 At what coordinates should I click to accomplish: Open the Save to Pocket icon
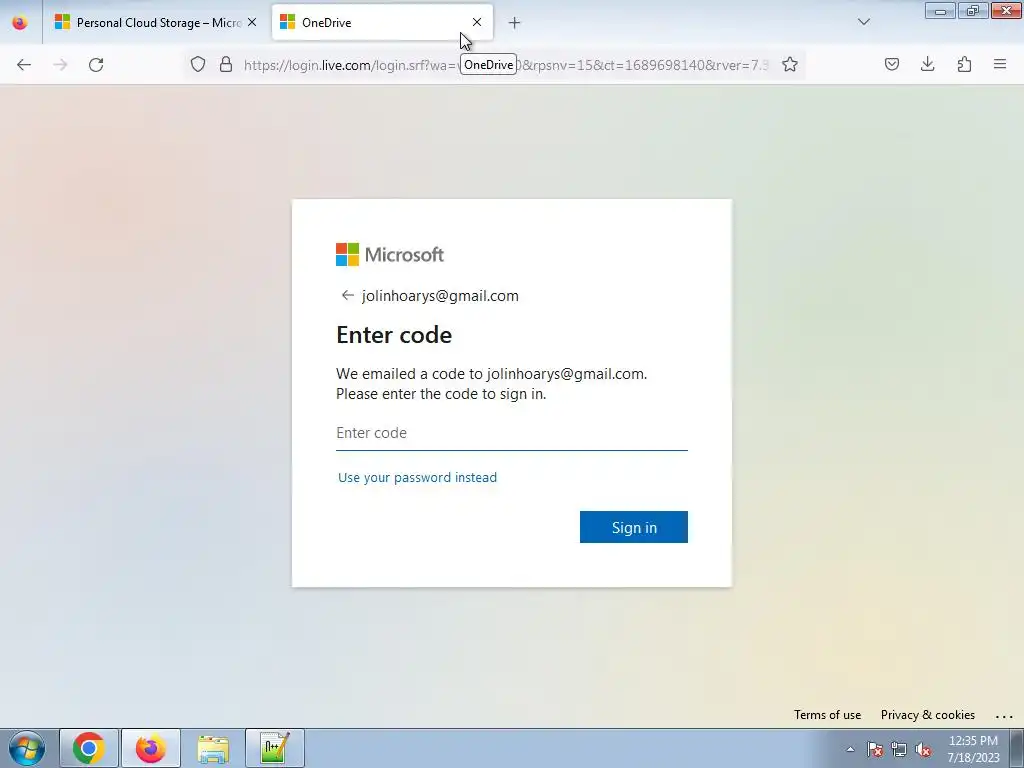point(891,65)
